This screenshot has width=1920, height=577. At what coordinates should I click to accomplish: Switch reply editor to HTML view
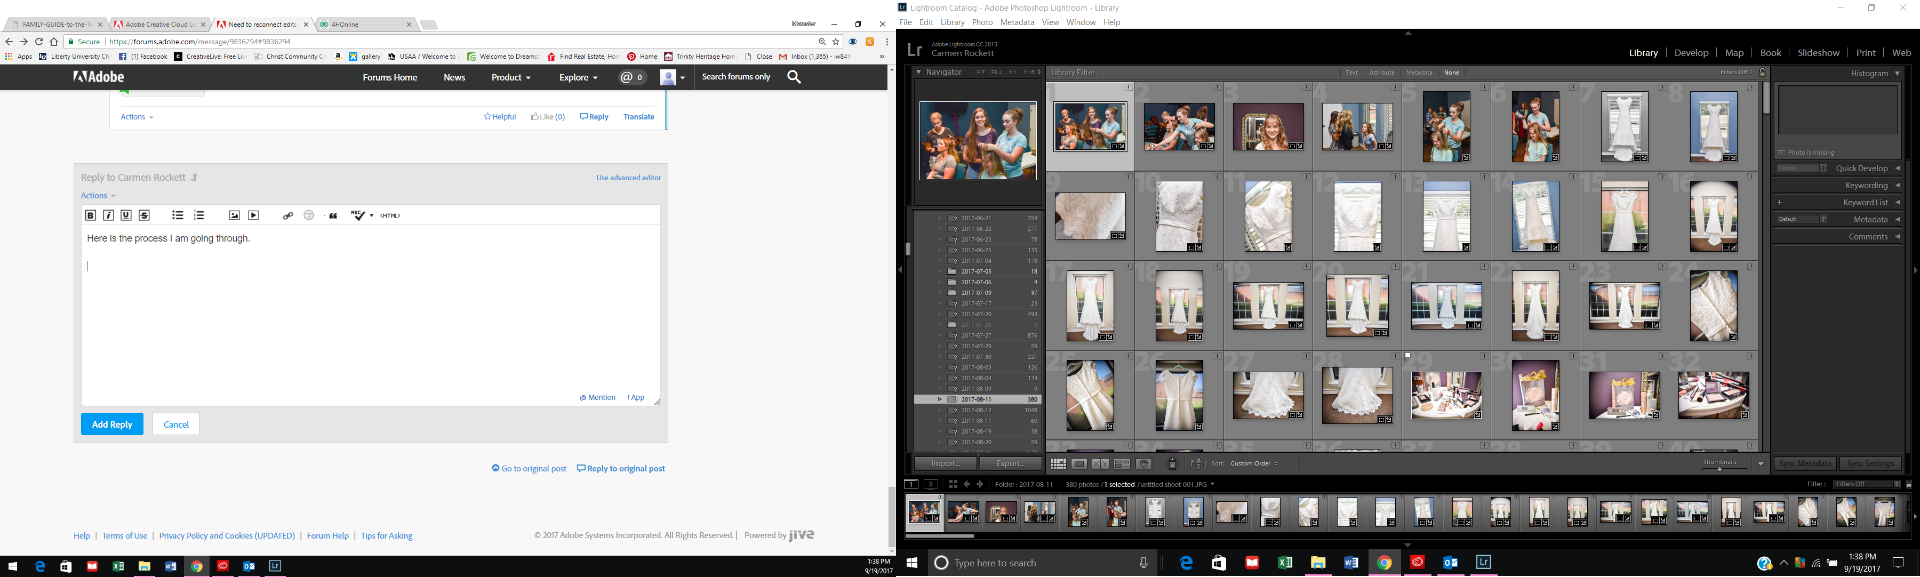(390, 215)
